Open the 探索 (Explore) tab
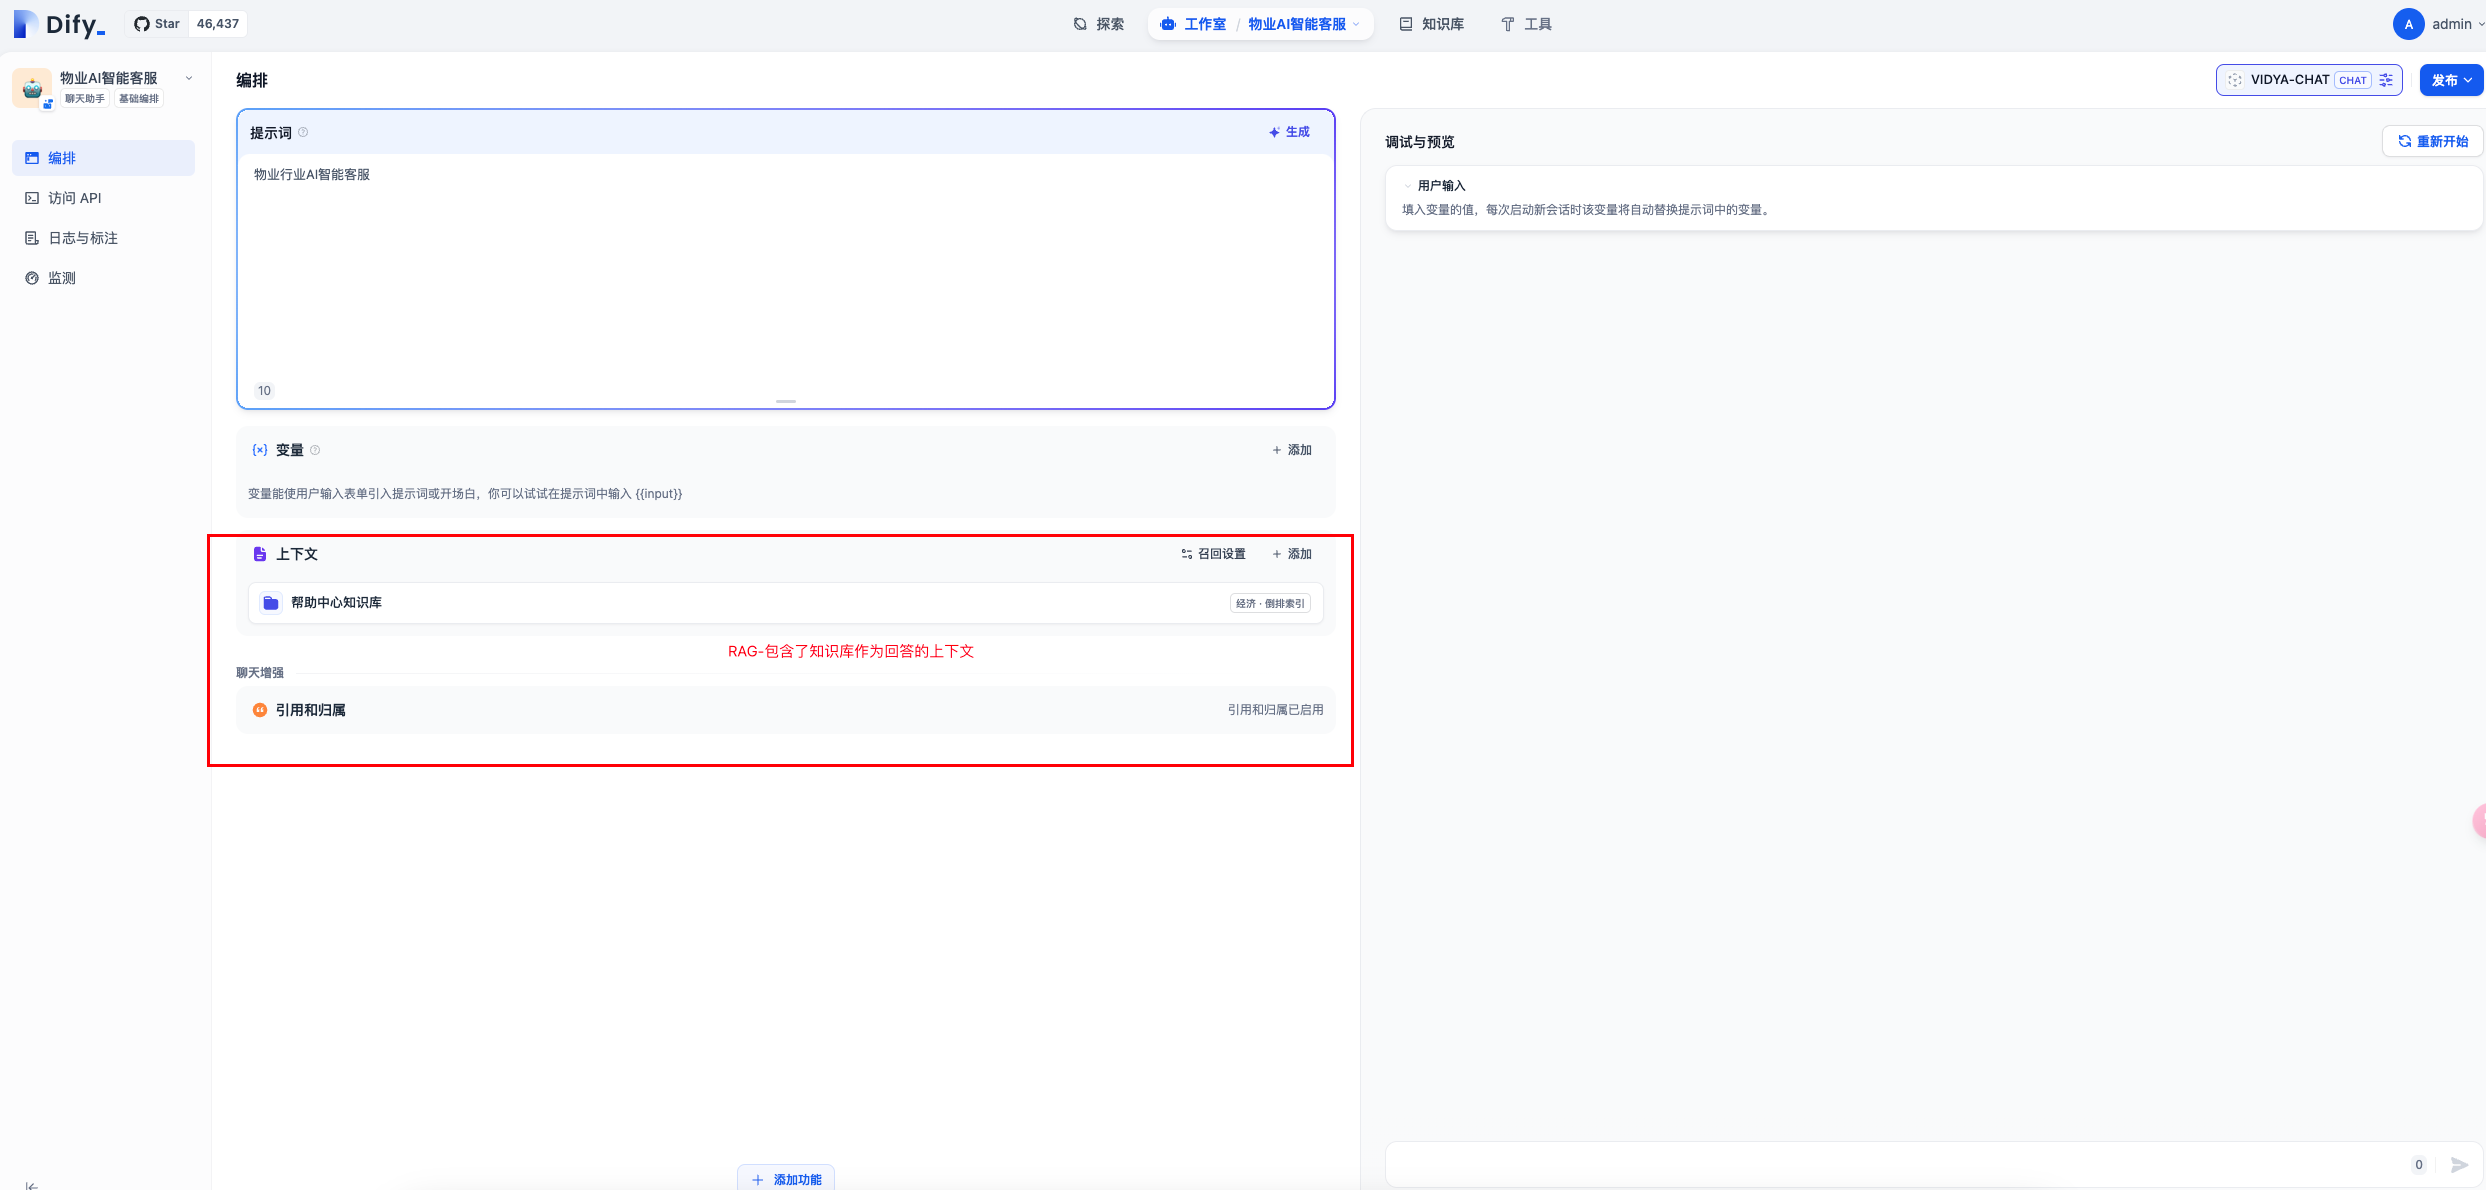 (1099, 24)
